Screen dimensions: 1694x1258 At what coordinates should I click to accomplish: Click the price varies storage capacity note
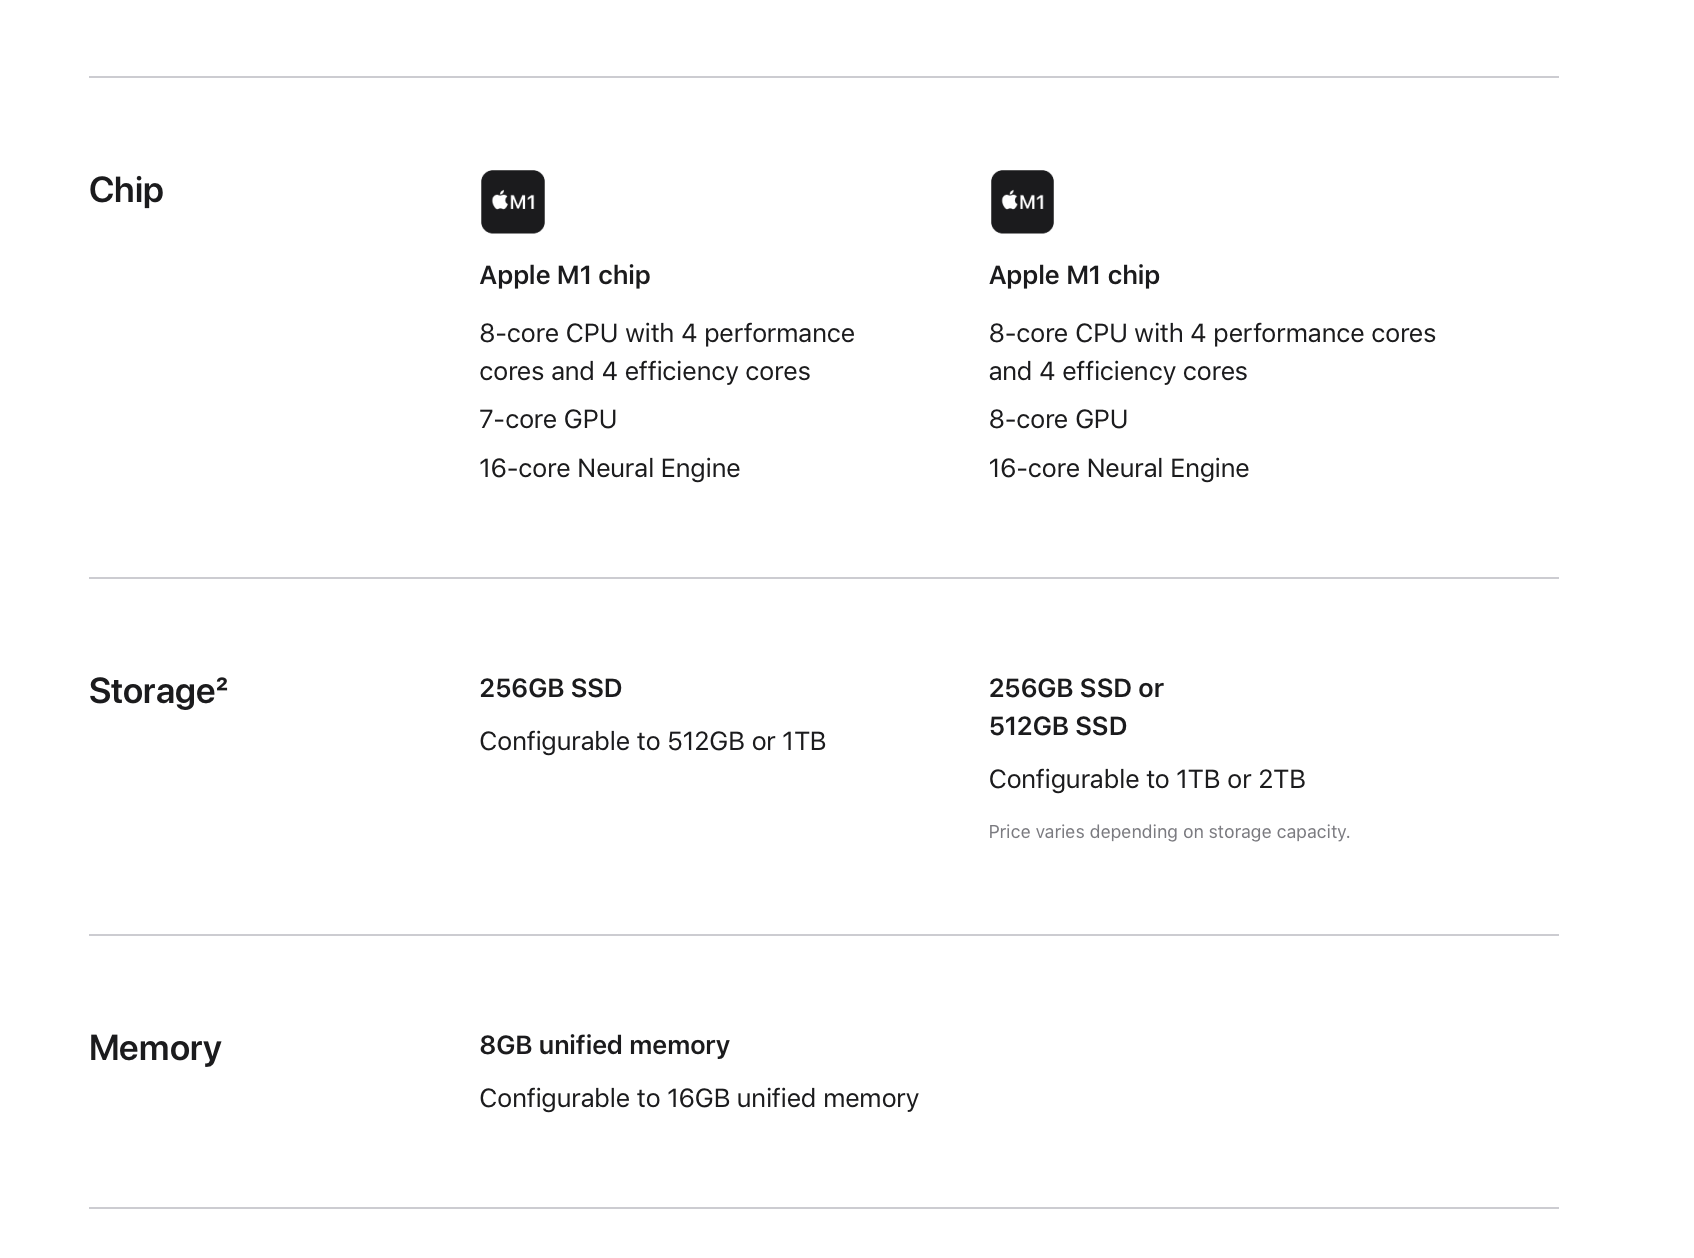(x=1168, y=832)
